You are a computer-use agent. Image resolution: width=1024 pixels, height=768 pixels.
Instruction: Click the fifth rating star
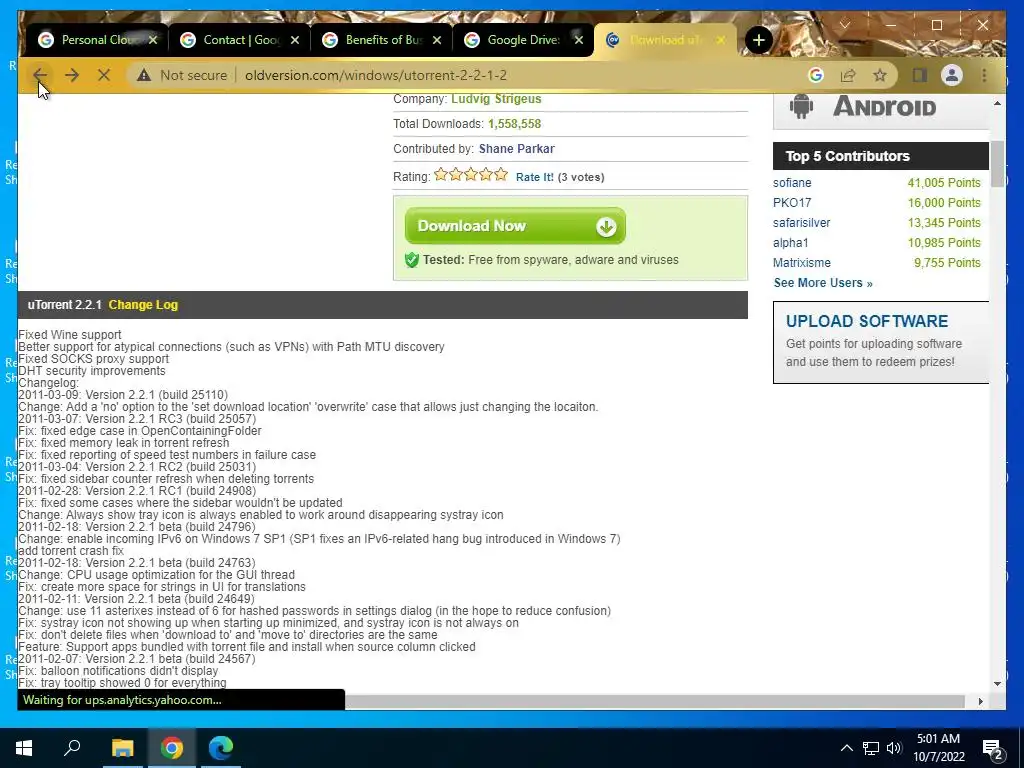501,174
